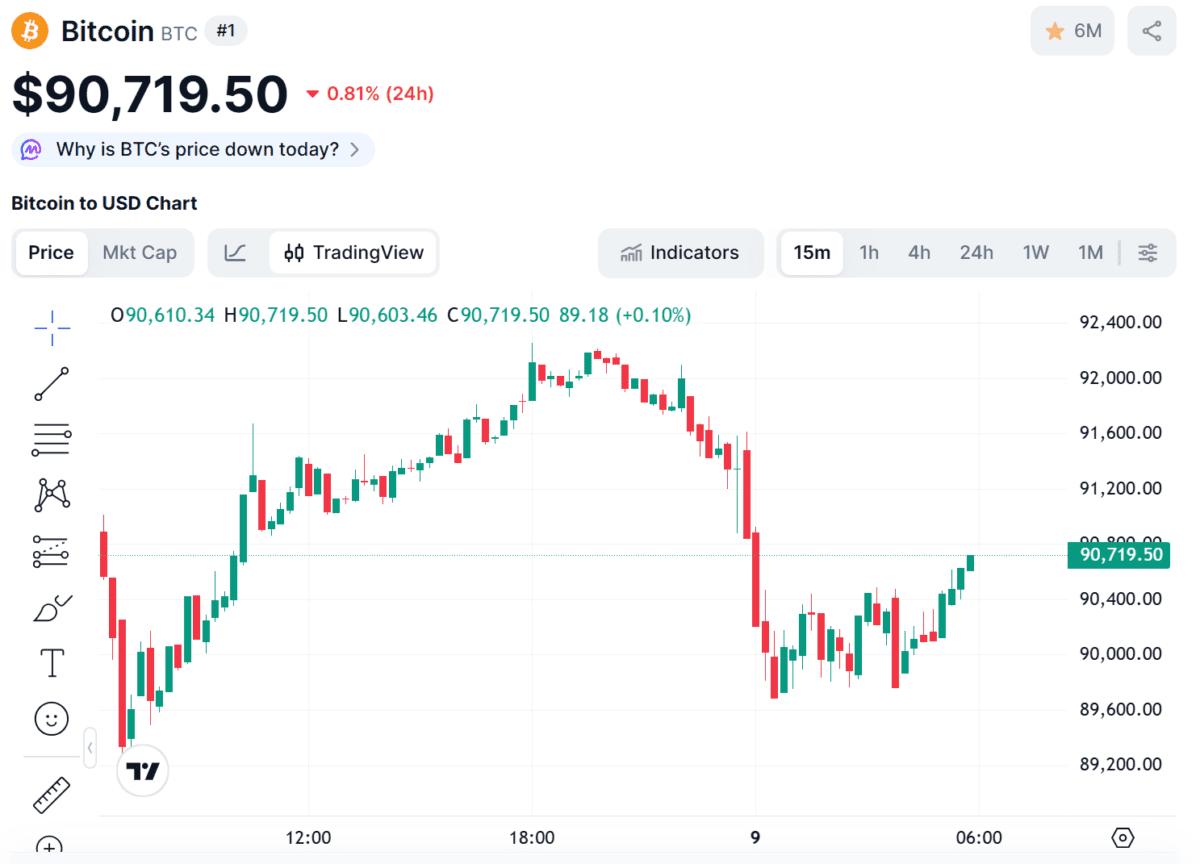Screen dimensions: 1200x864
Task: Collapse the drawing toolbar sidebar arrow
Action: point(90,747)
